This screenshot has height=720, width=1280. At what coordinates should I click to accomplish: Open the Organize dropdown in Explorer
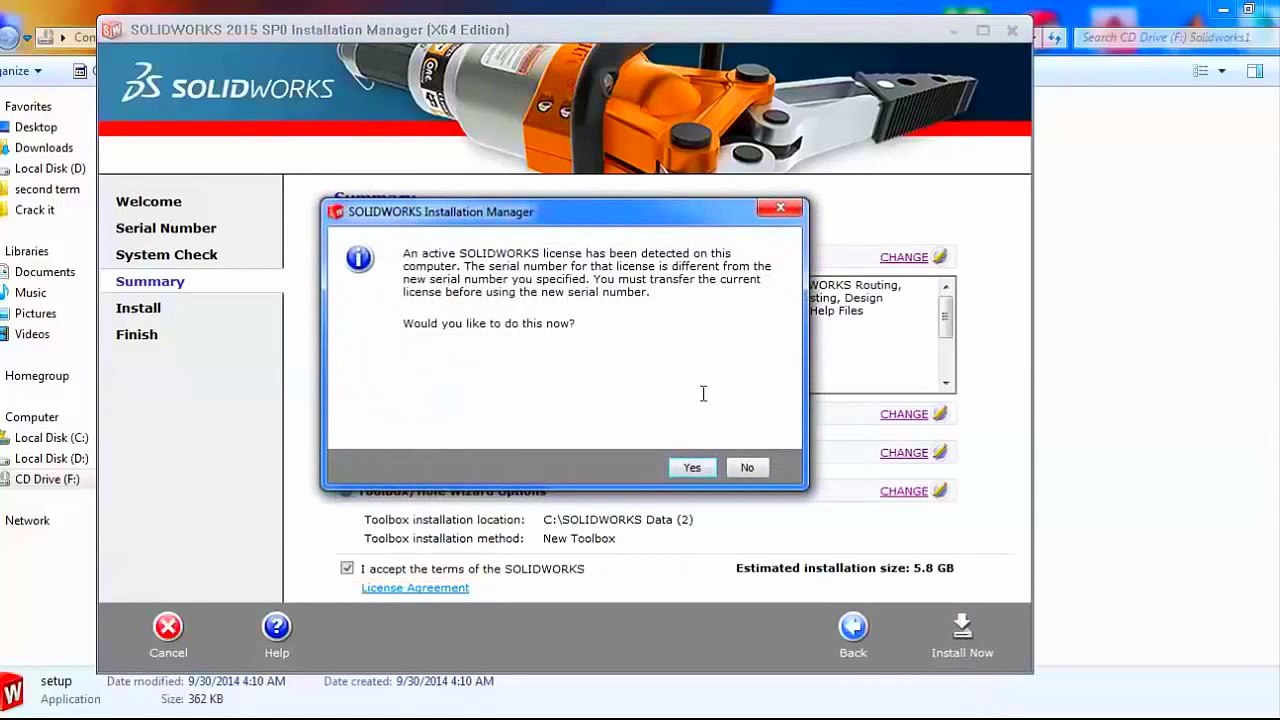pyautogui.click(x=21, y=71)
